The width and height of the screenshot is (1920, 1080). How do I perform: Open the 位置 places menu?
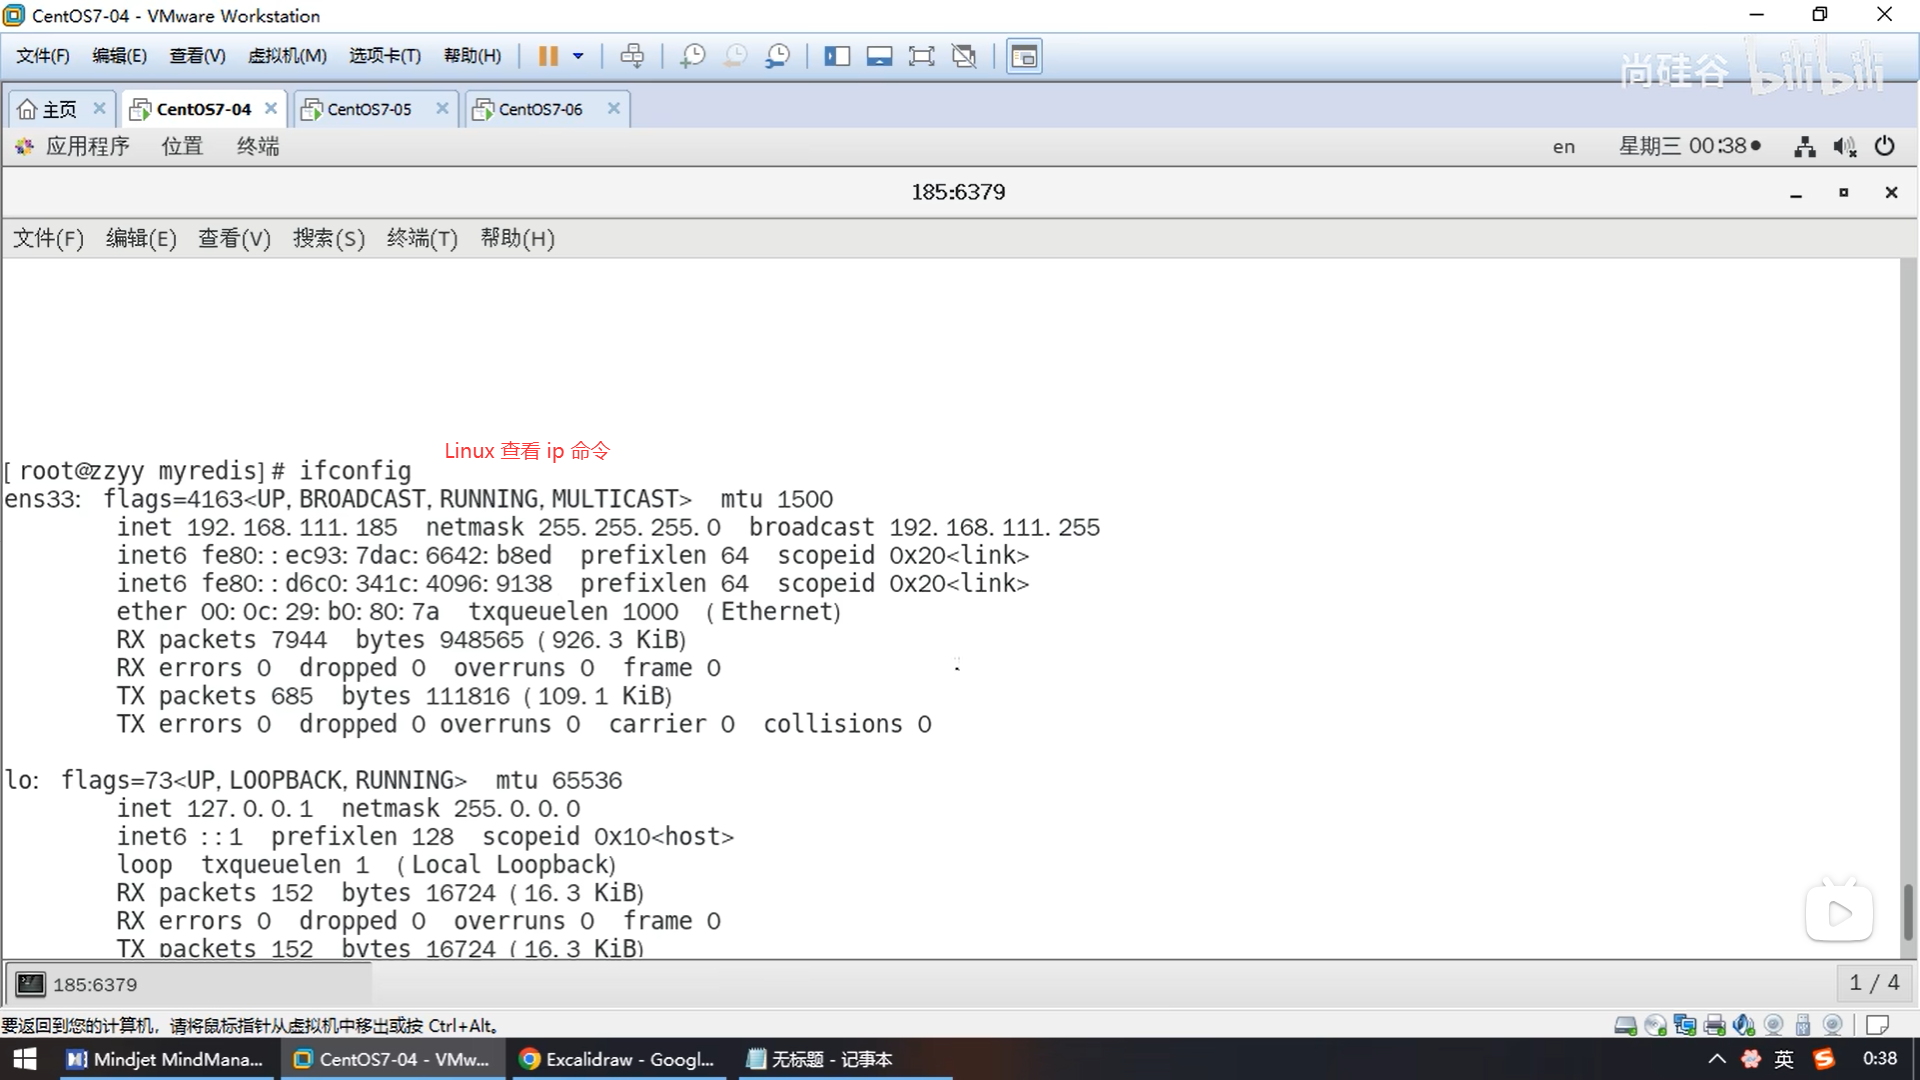click(182, 146)
